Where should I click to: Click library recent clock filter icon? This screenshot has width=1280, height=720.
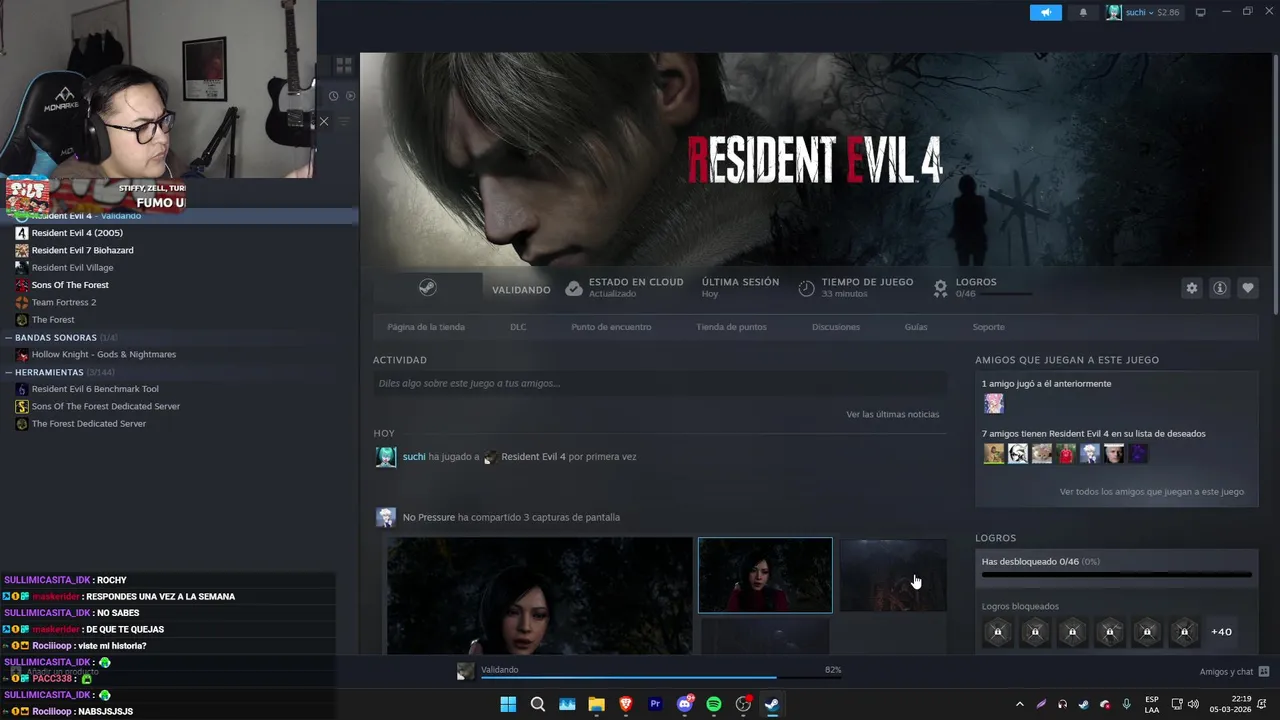click(333, 96)
